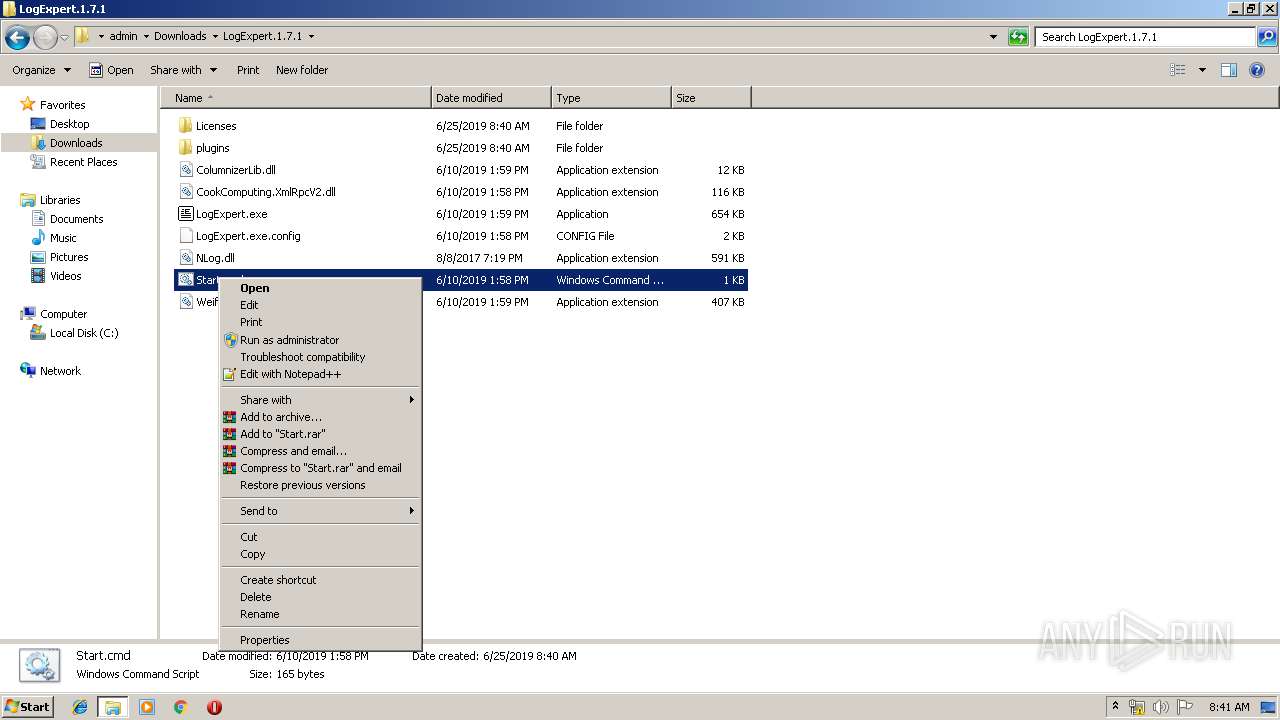
Task: Click the Print toolbar button
Action: pyautogui.click(x=248, y=70)
